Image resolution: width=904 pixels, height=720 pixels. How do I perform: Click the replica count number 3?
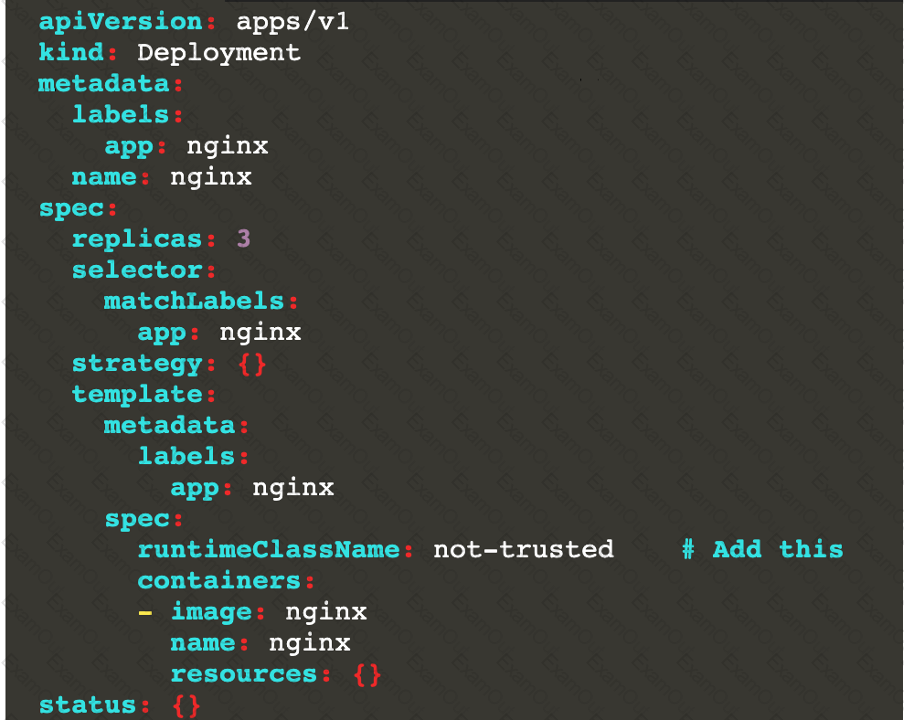click(x=243, y=239)
